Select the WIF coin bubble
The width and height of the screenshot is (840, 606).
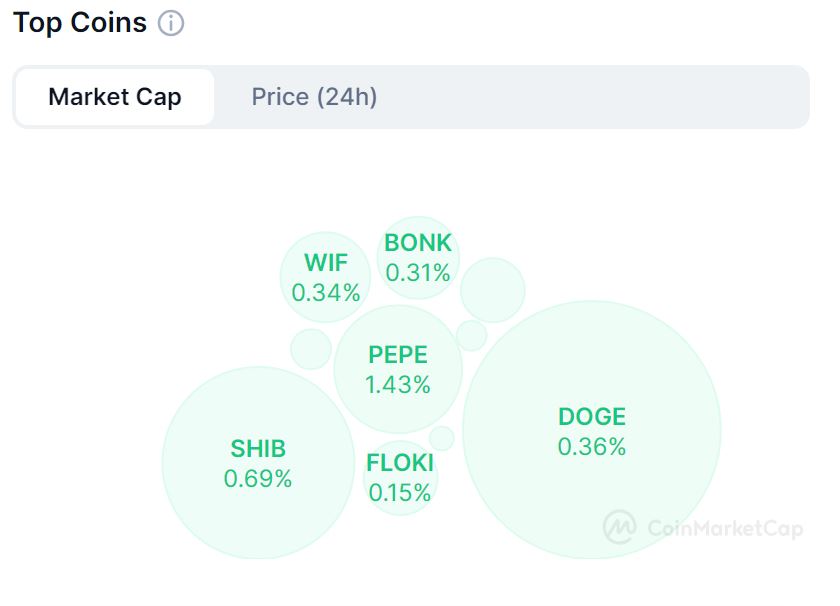[x=326, y=276]
